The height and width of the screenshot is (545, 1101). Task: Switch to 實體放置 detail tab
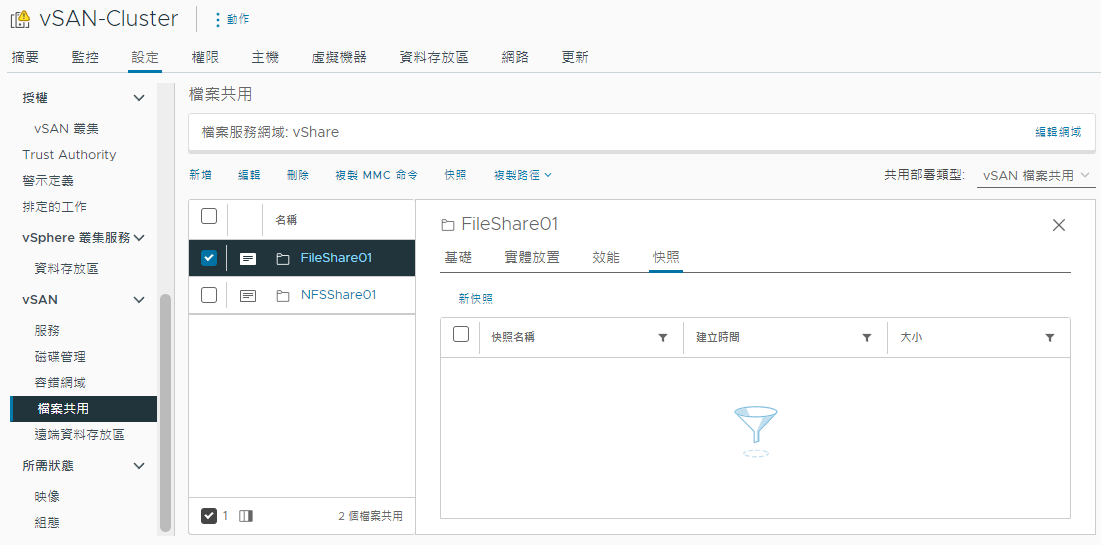532,257
